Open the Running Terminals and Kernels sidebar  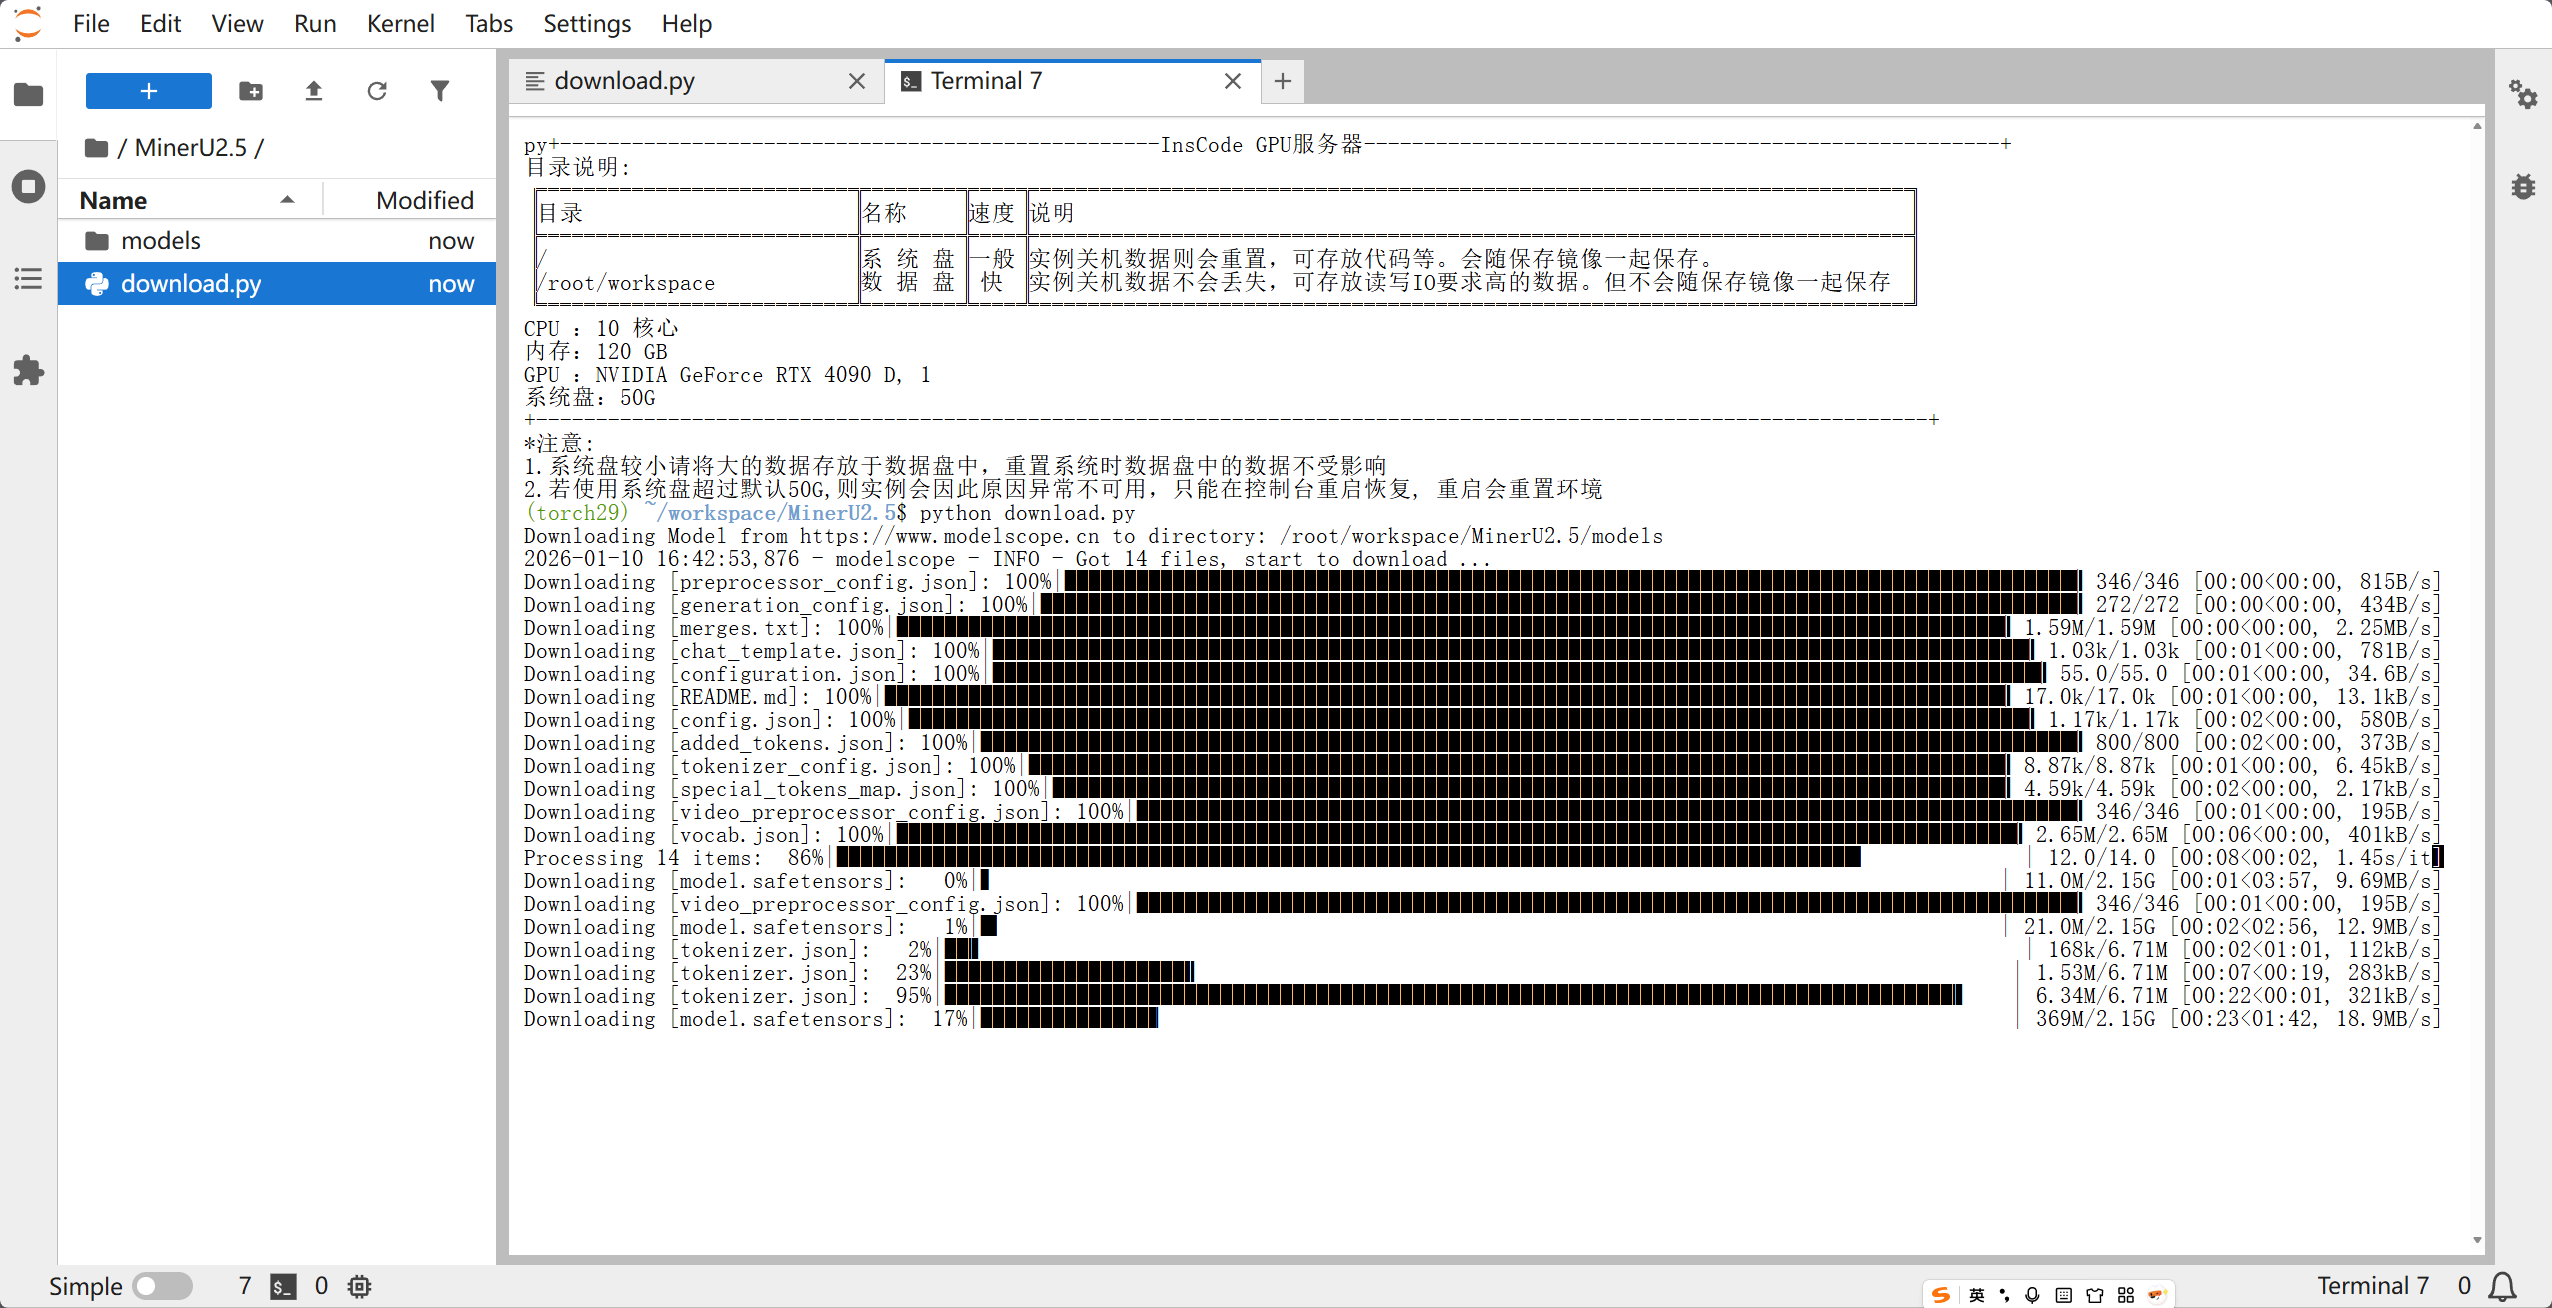point(28,187)
